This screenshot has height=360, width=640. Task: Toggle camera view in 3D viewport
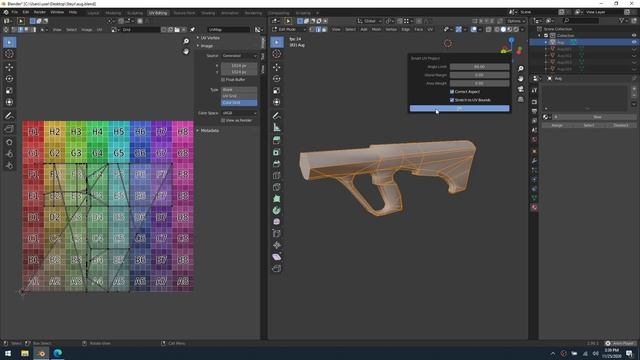coord(520,89)
